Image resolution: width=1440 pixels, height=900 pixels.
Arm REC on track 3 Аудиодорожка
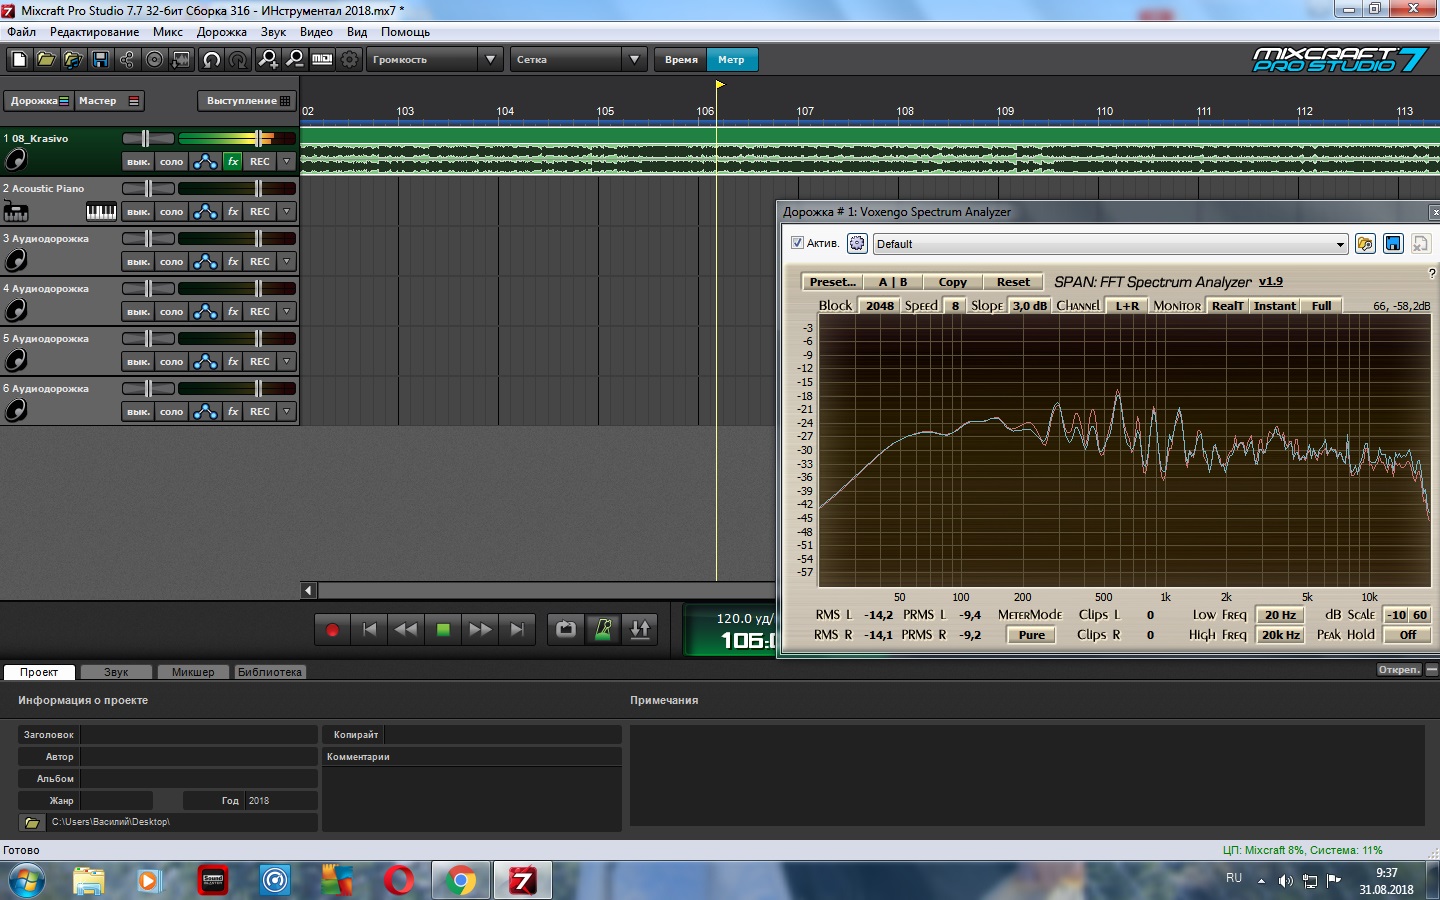click(x=260, y=262)
